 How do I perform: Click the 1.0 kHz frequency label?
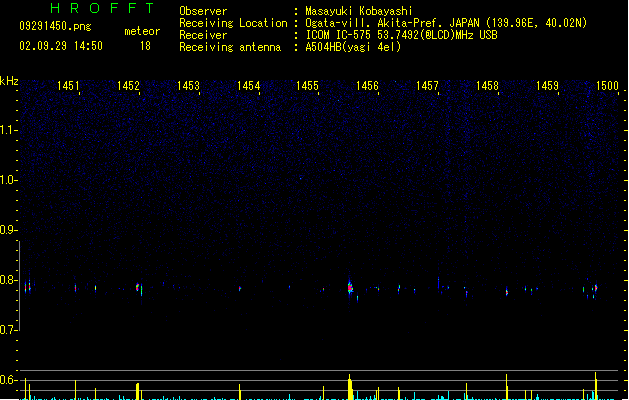(8, 180)
